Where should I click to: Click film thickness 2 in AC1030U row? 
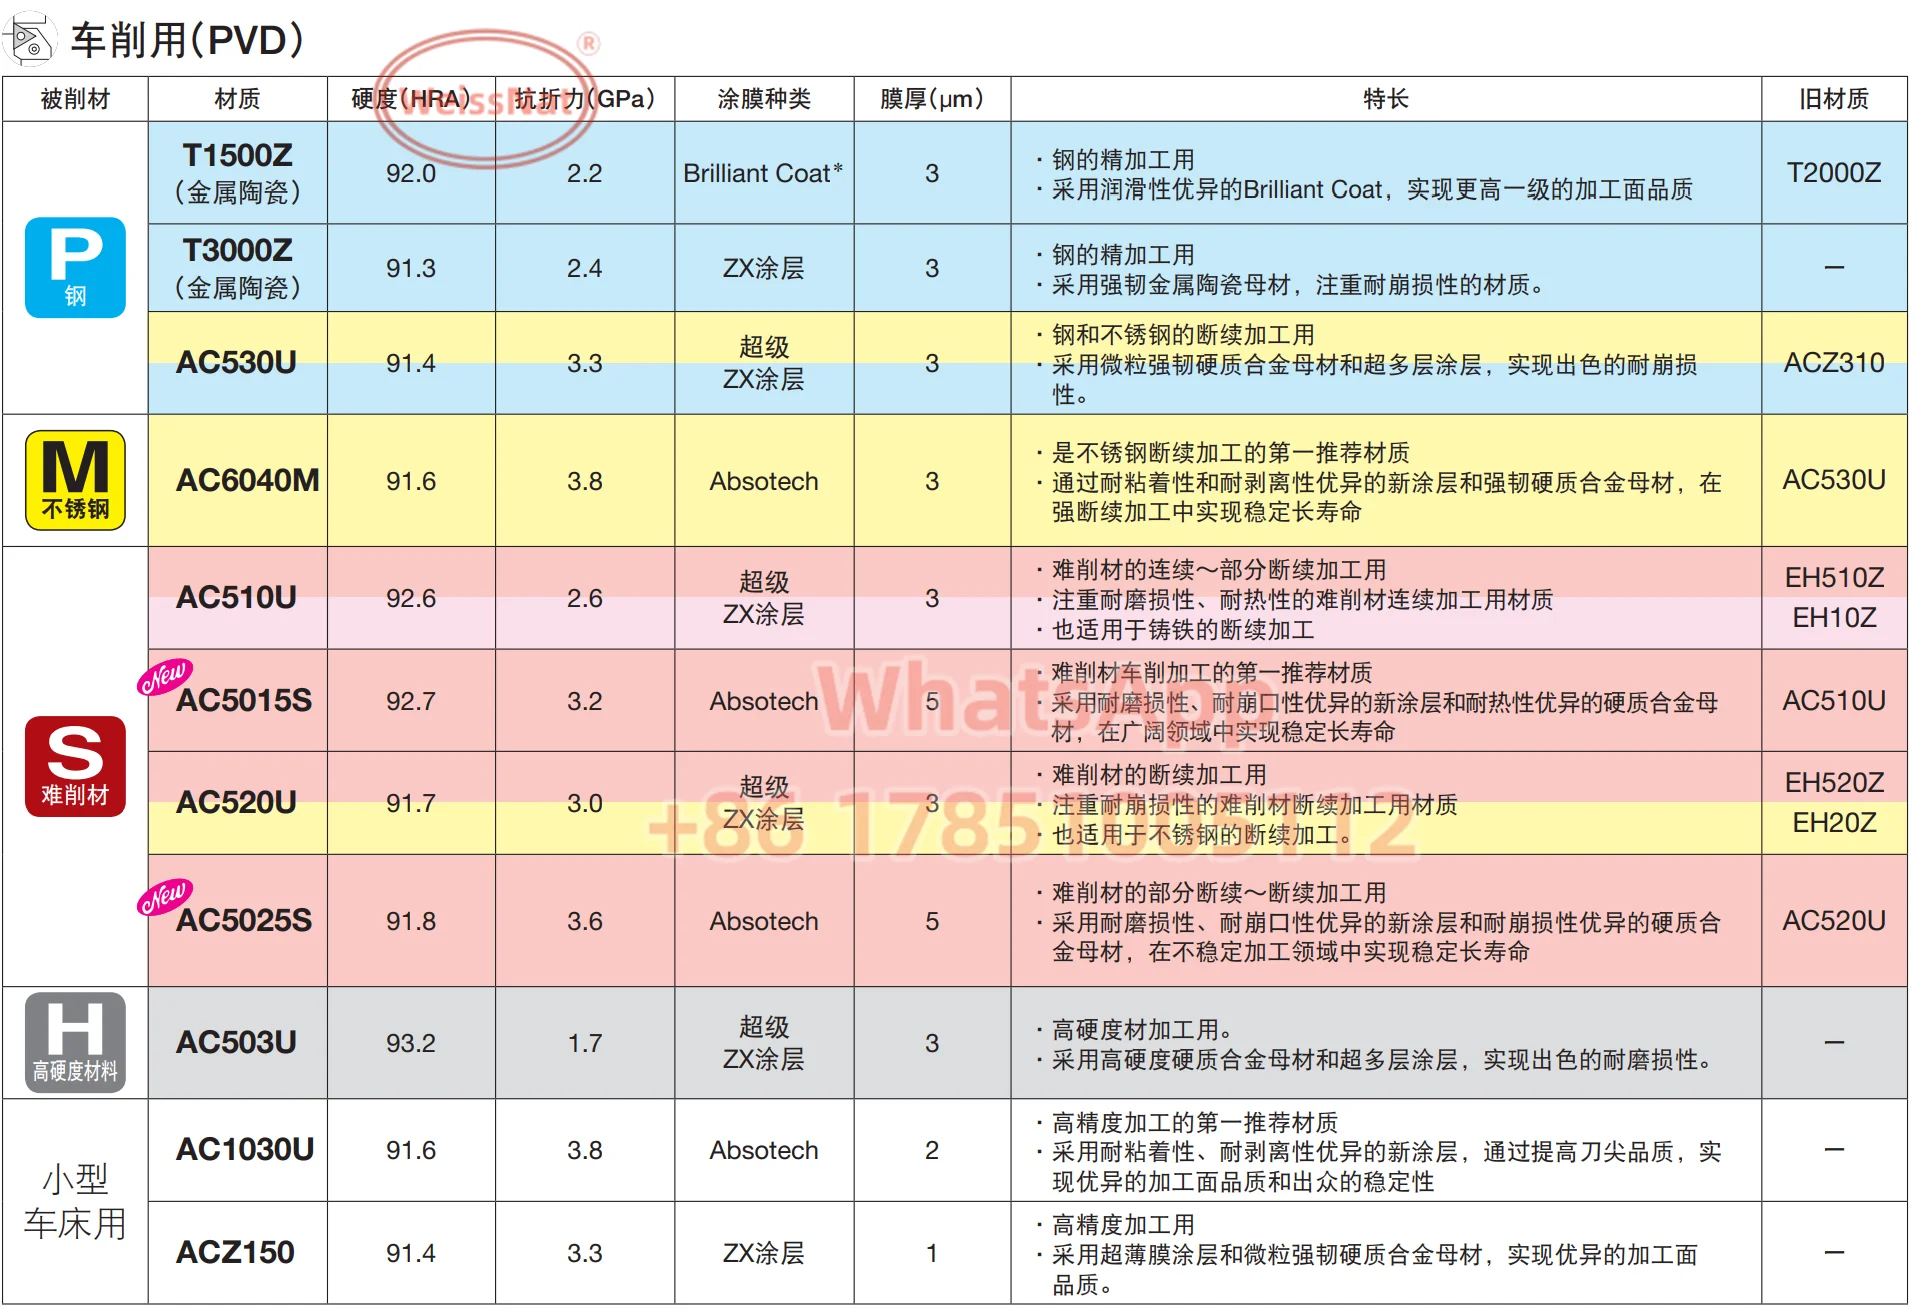tap(932, 1150)
